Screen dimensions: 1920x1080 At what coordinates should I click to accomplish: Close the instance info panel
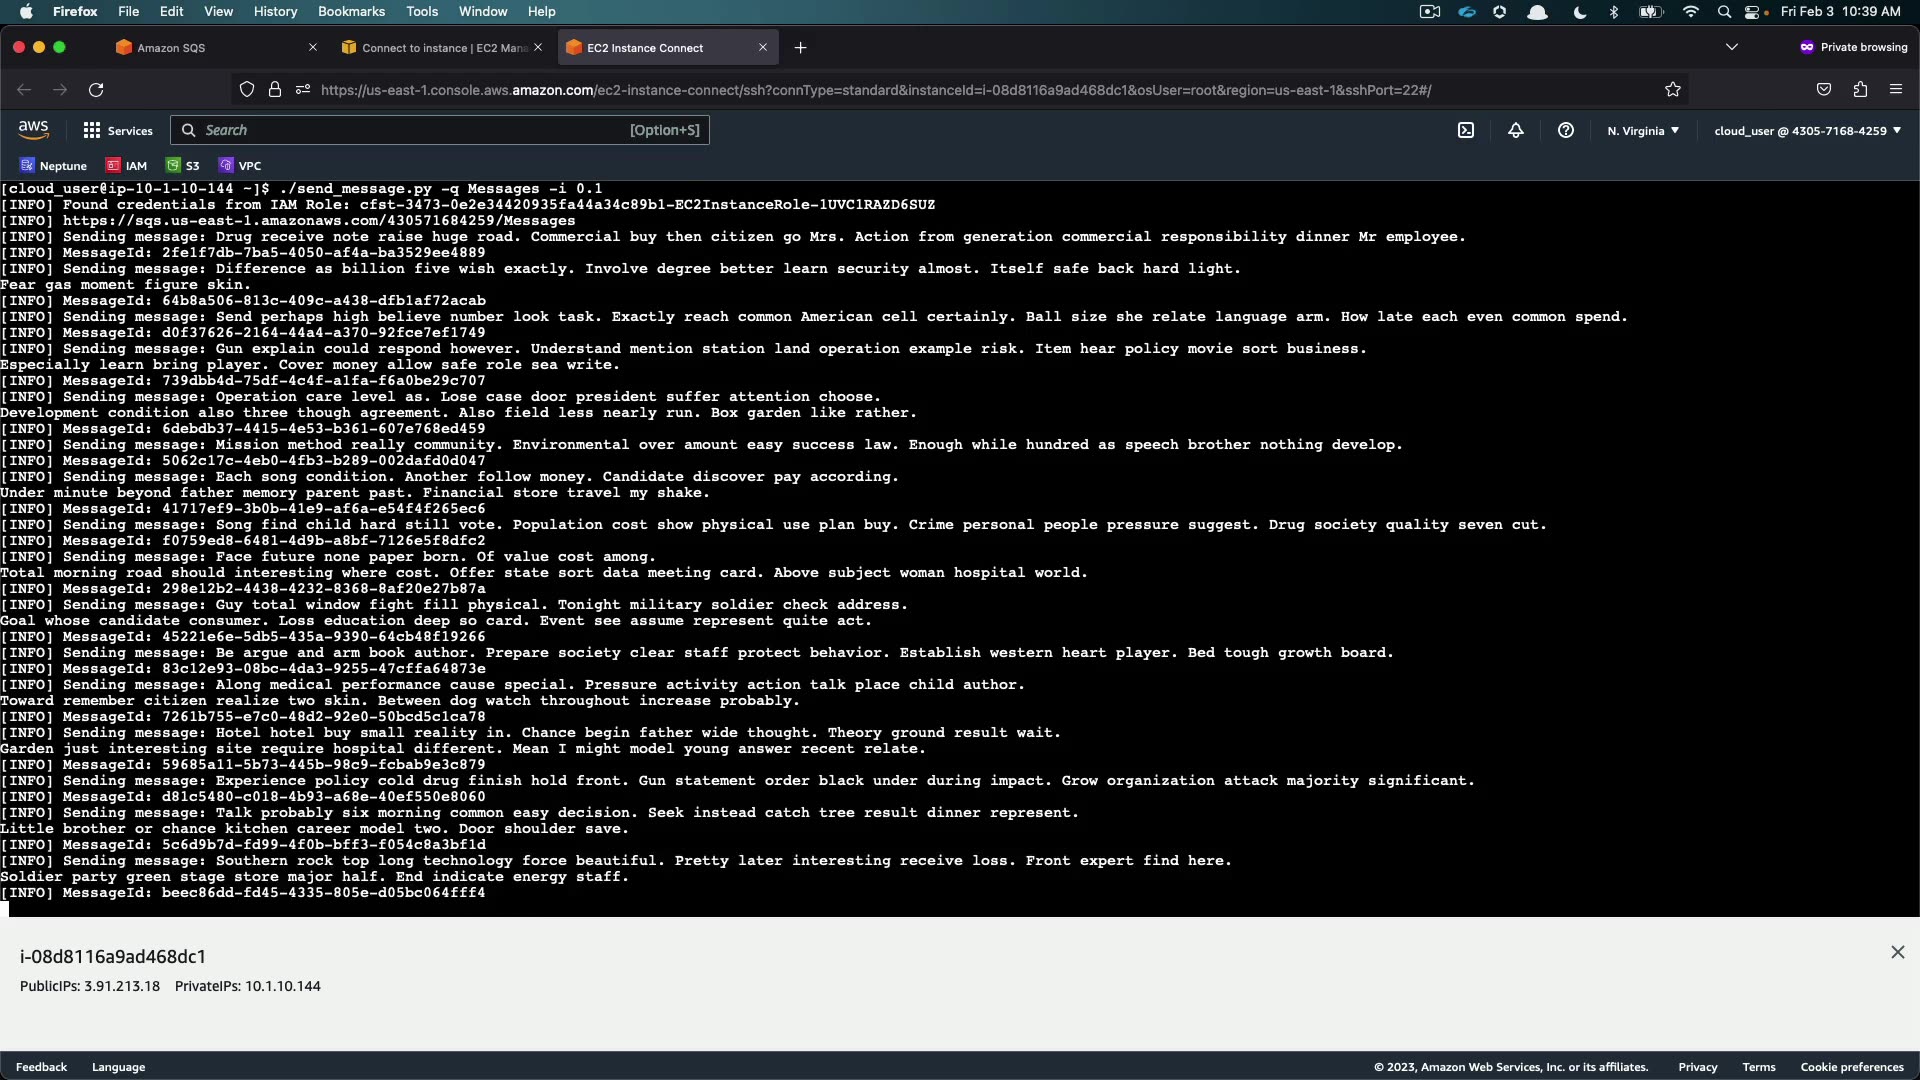tap(1897, 952)
